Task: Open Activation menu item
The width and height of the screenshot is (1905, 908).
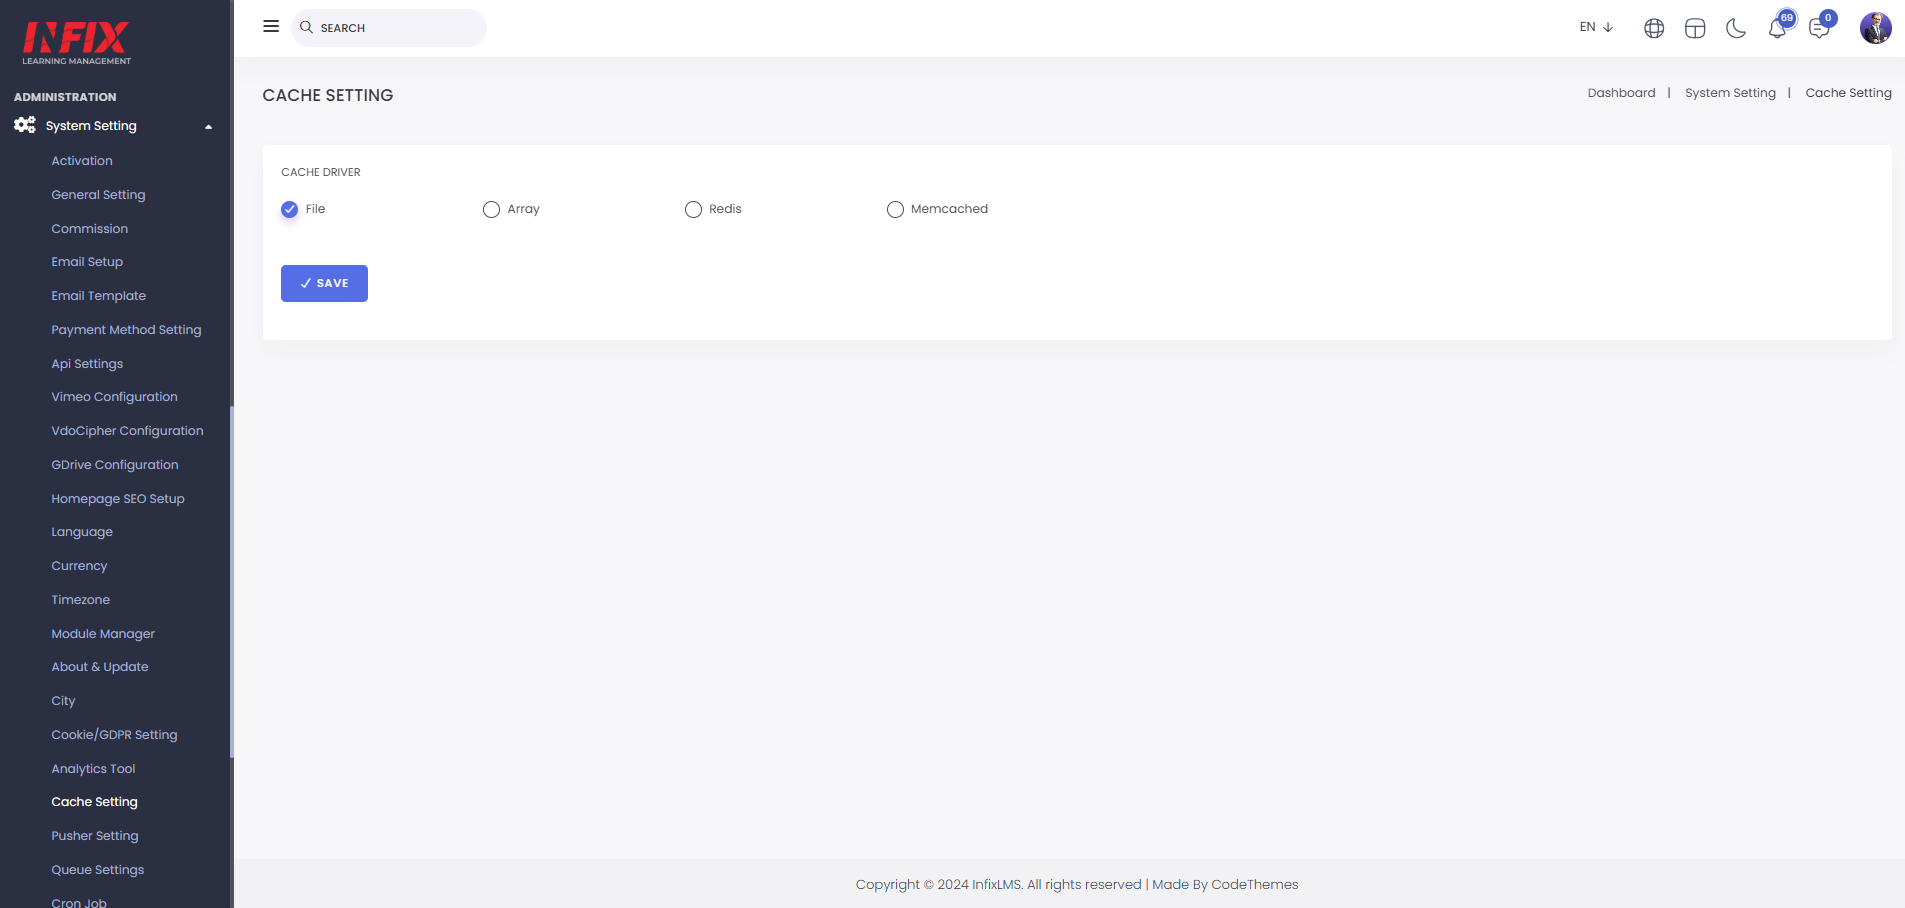Action: (82, 161)
